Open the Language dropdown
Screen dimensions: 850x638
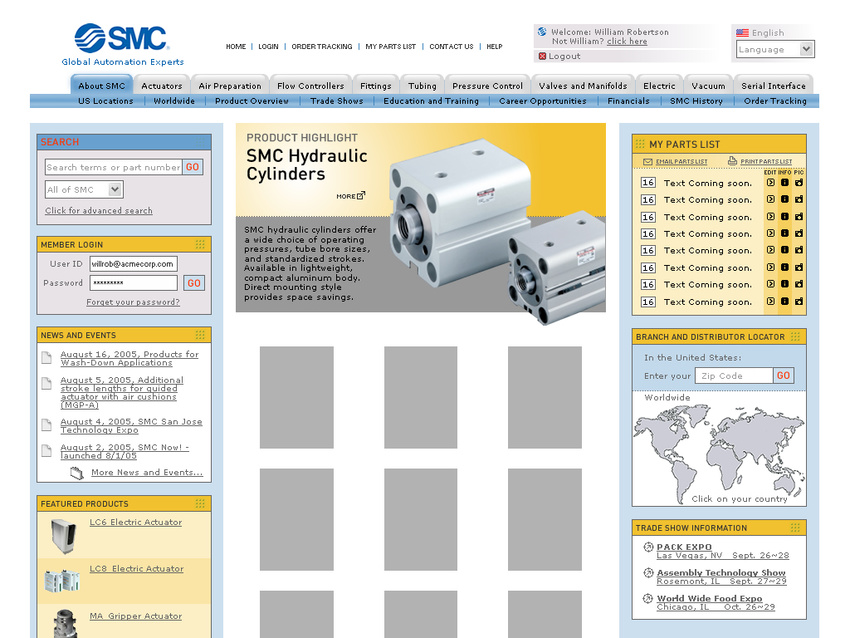click(775, 49)
